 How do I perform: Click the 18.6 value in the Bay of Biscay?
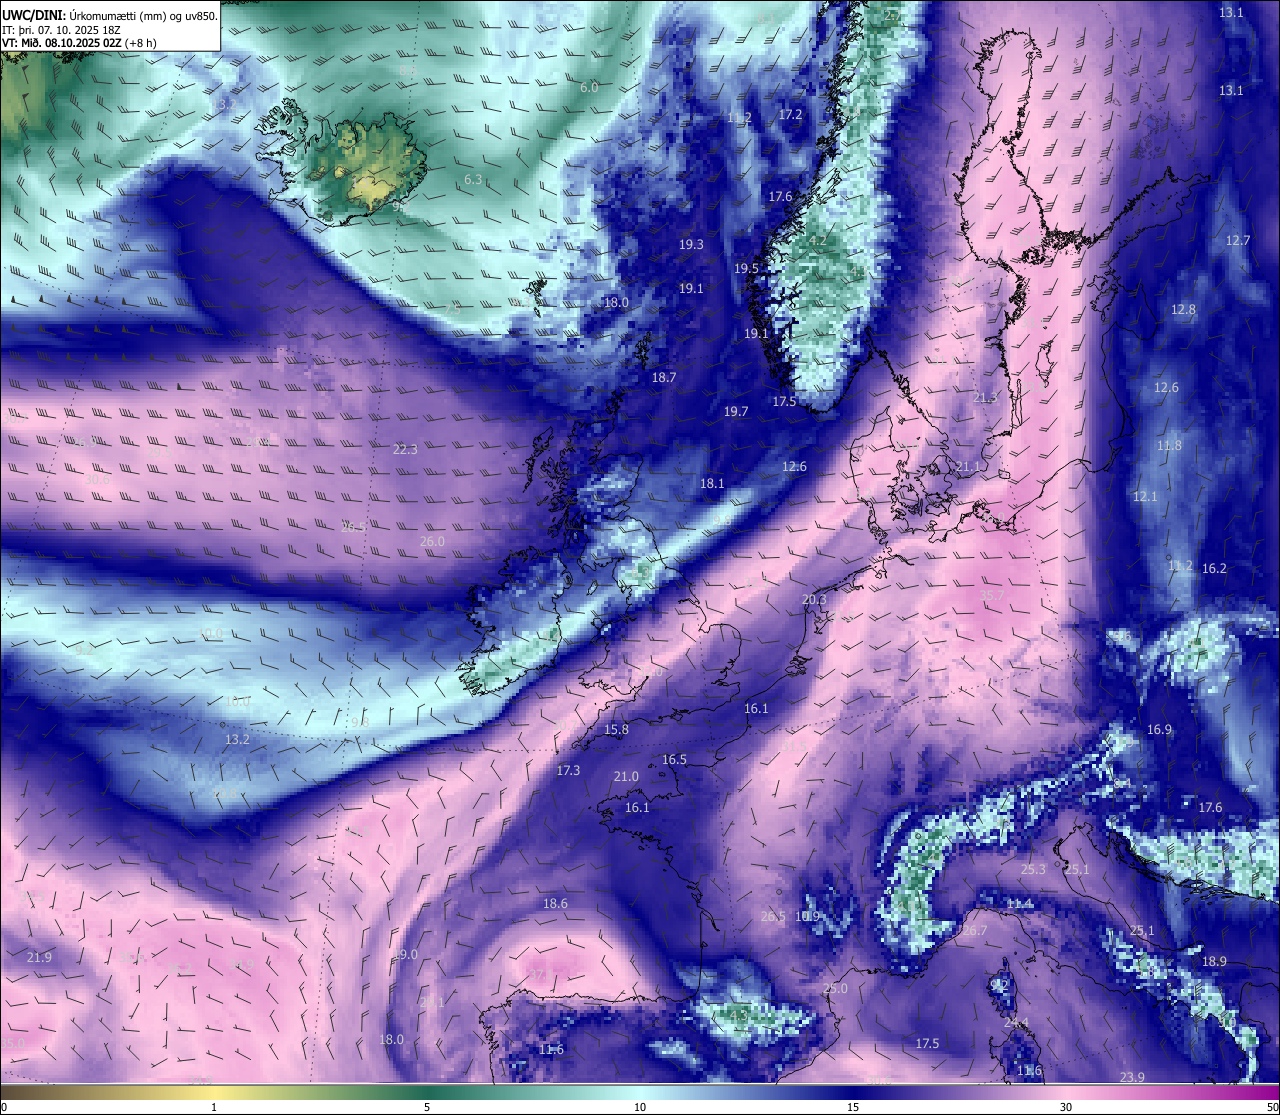pyautogui.click(x=555, y=904)
